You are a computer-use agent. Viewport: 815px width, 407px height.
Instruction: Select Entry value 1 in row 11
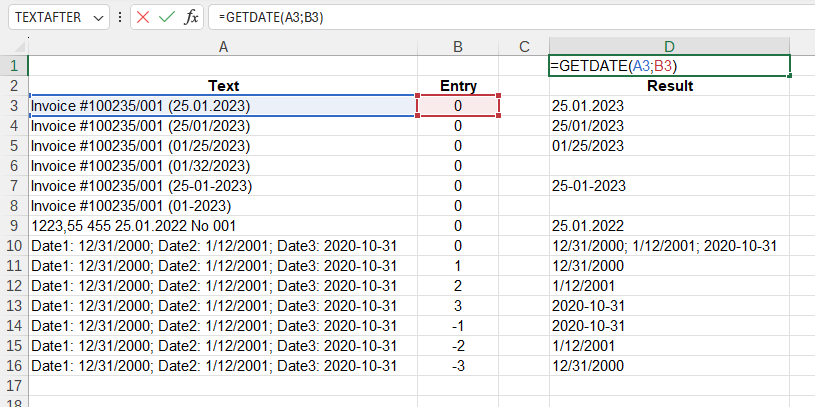[458, 266]
